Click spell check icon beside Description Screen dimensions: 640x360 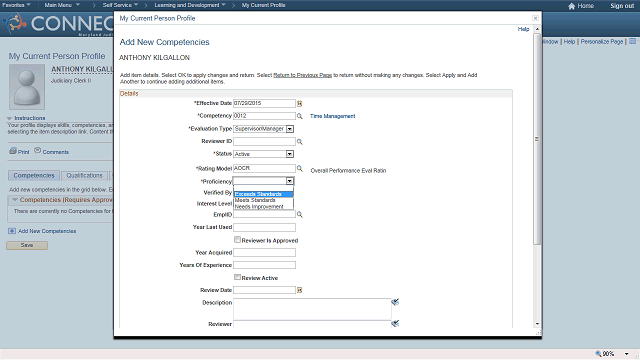[x=395, y=302]
